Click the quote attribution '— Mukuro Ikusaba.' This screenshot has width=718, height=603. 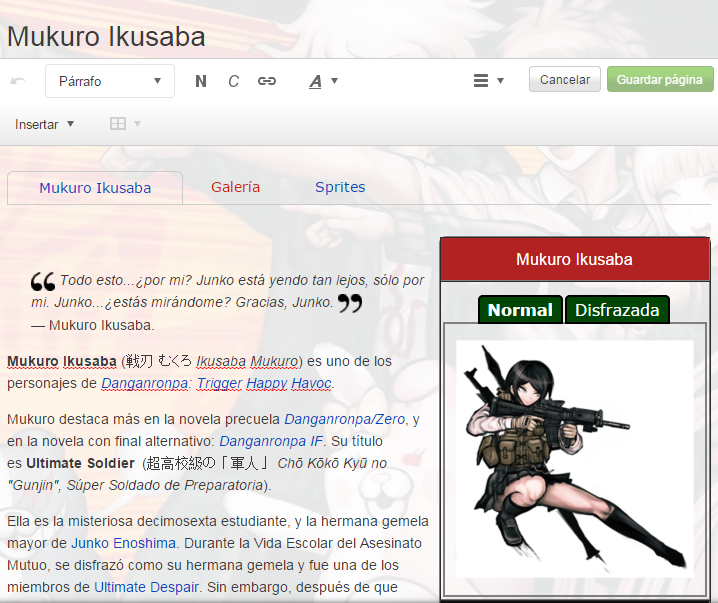click(x=93, y=325)
